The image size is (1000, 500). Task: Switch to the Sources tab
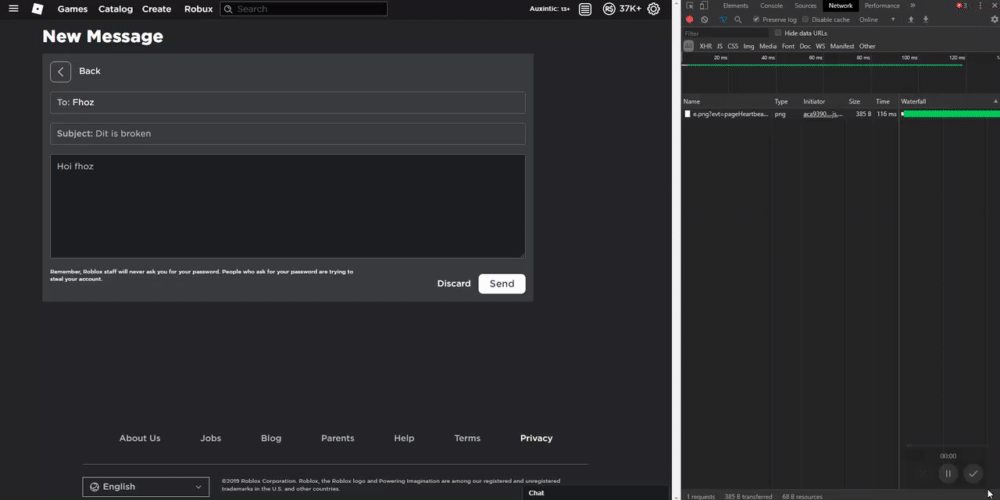pos(805,6)
